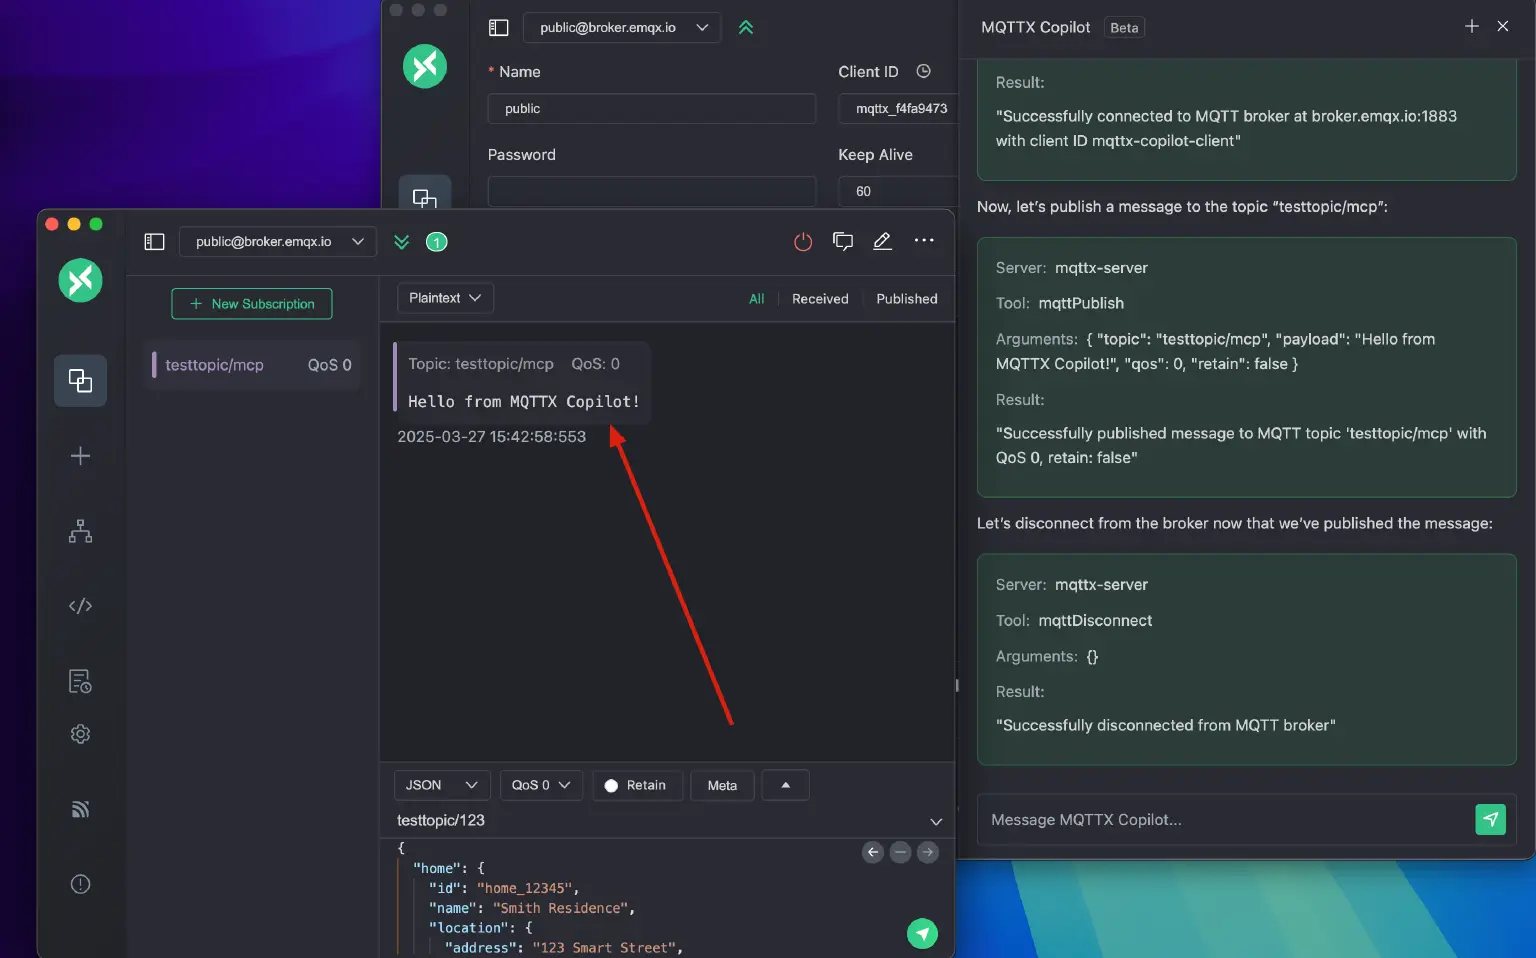Switch to the Published messages tab
The image size is (1536, 958).
pyautogui.click(x=906, y=299)
